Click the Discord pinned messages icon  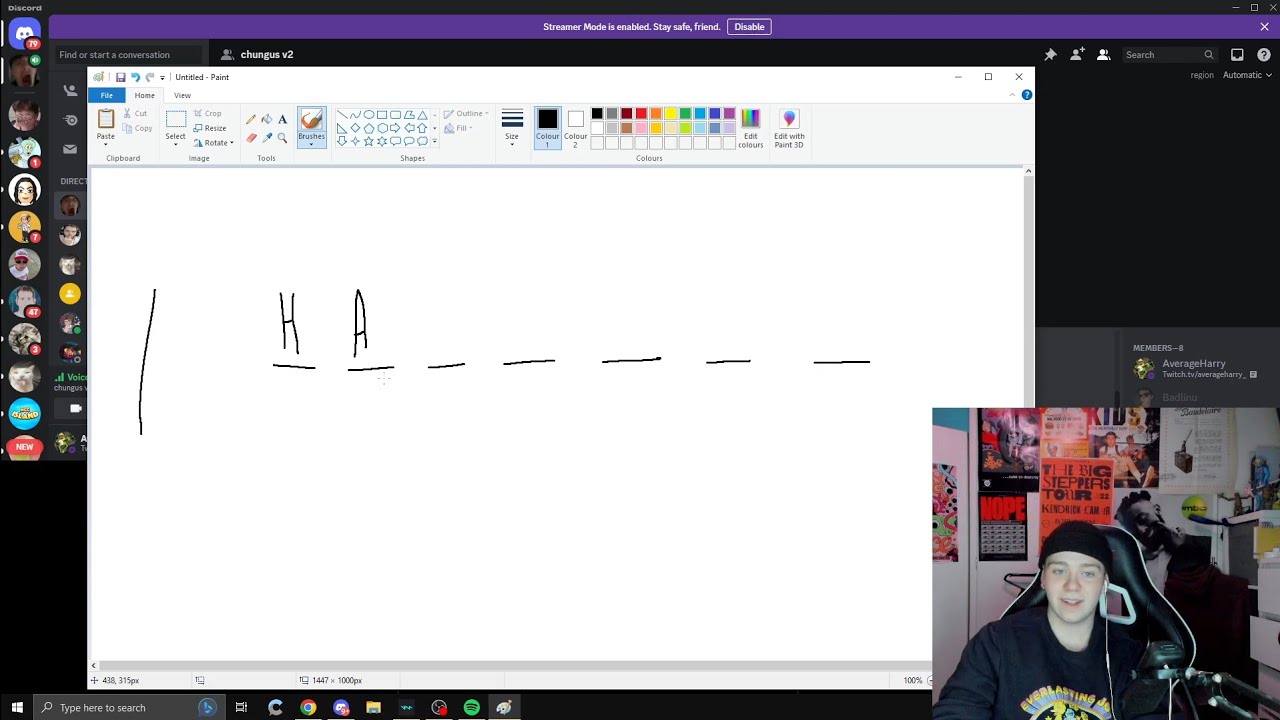1050,55
